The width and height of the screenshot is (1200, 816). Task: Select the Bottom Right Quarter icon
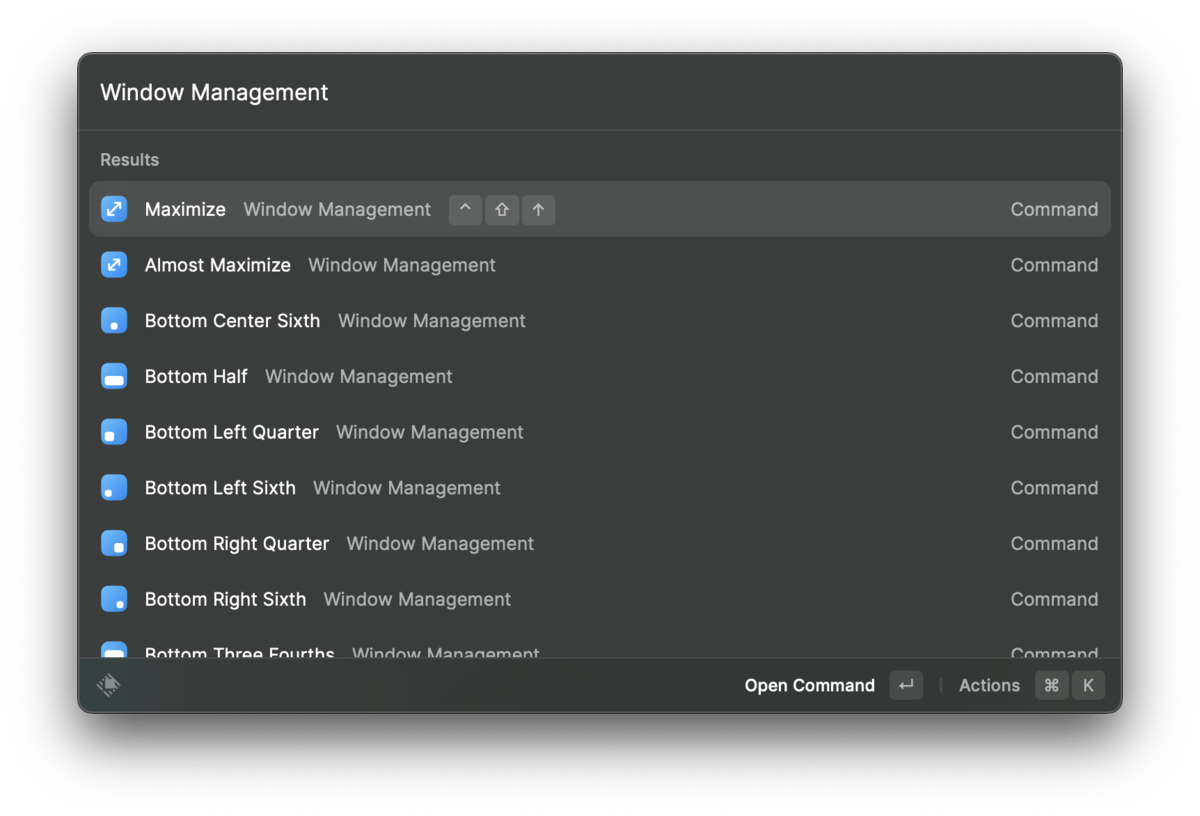point(114,543)
